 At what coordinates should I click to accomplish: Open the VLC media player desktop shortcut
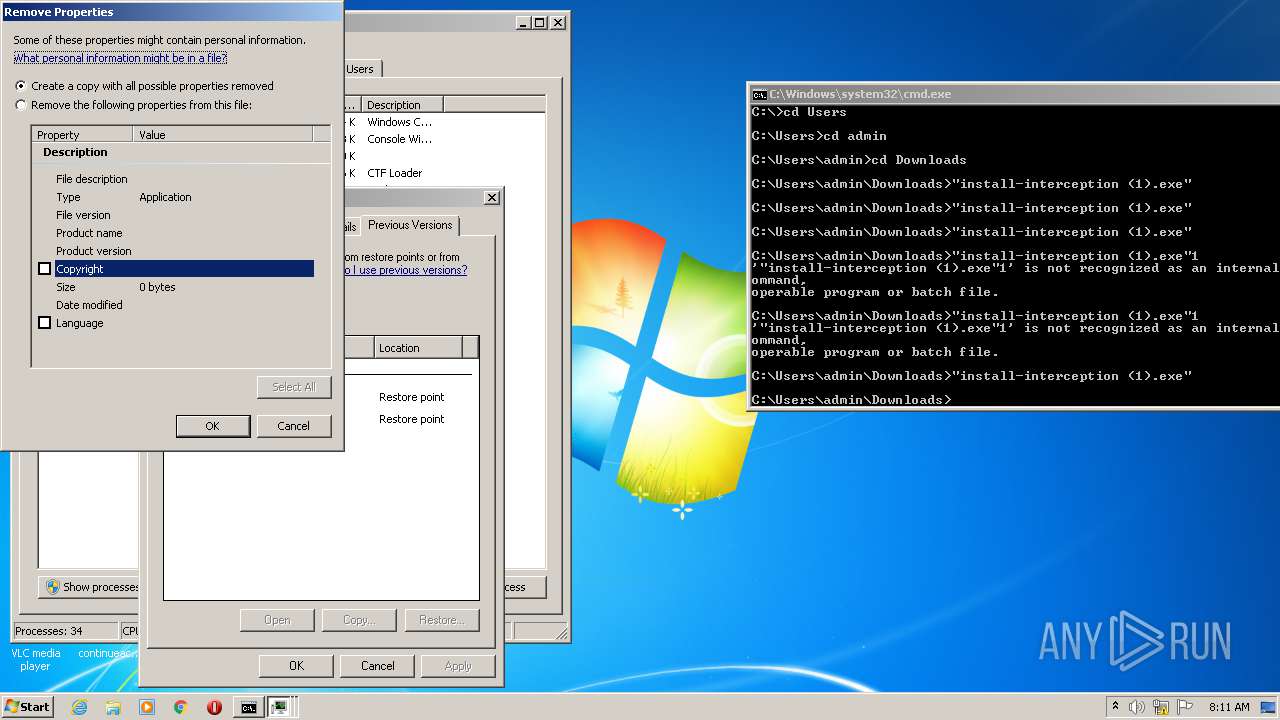35,659
